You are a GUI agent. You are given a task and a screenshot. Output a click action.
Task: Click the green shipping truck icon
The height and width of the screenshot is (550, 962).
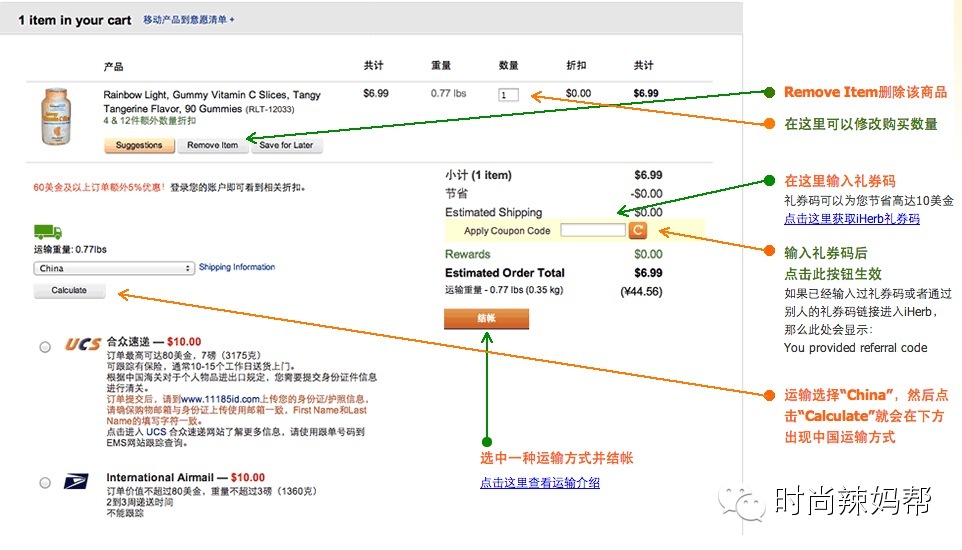(48, 231)
